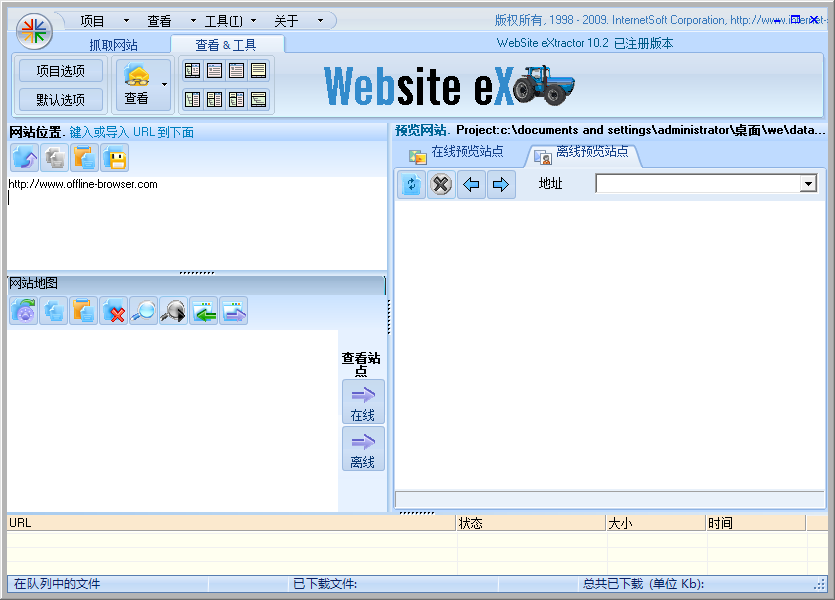835x600 pixels.
Task: Open the 地址 combo box dropdown arrow
Action: pos(808,184)
